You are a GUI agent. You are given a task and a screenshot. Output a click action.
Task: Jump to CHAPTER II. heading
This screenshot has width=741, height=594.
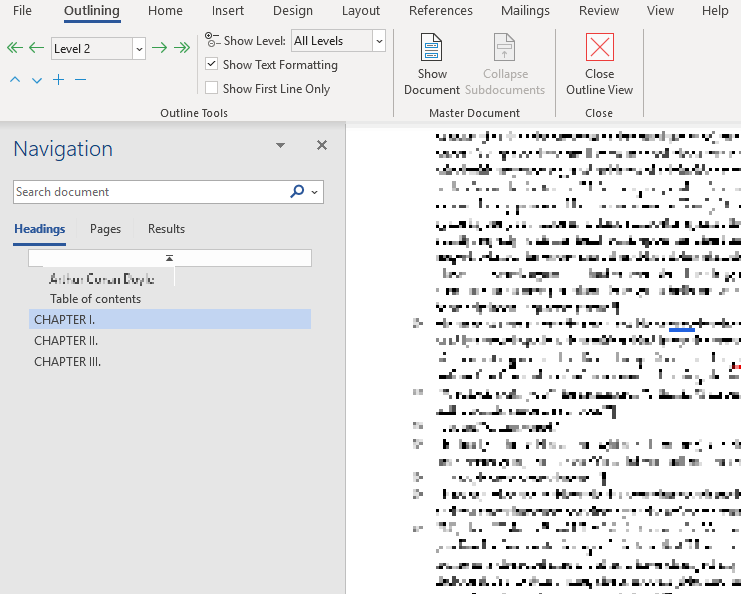coord(66,341)
